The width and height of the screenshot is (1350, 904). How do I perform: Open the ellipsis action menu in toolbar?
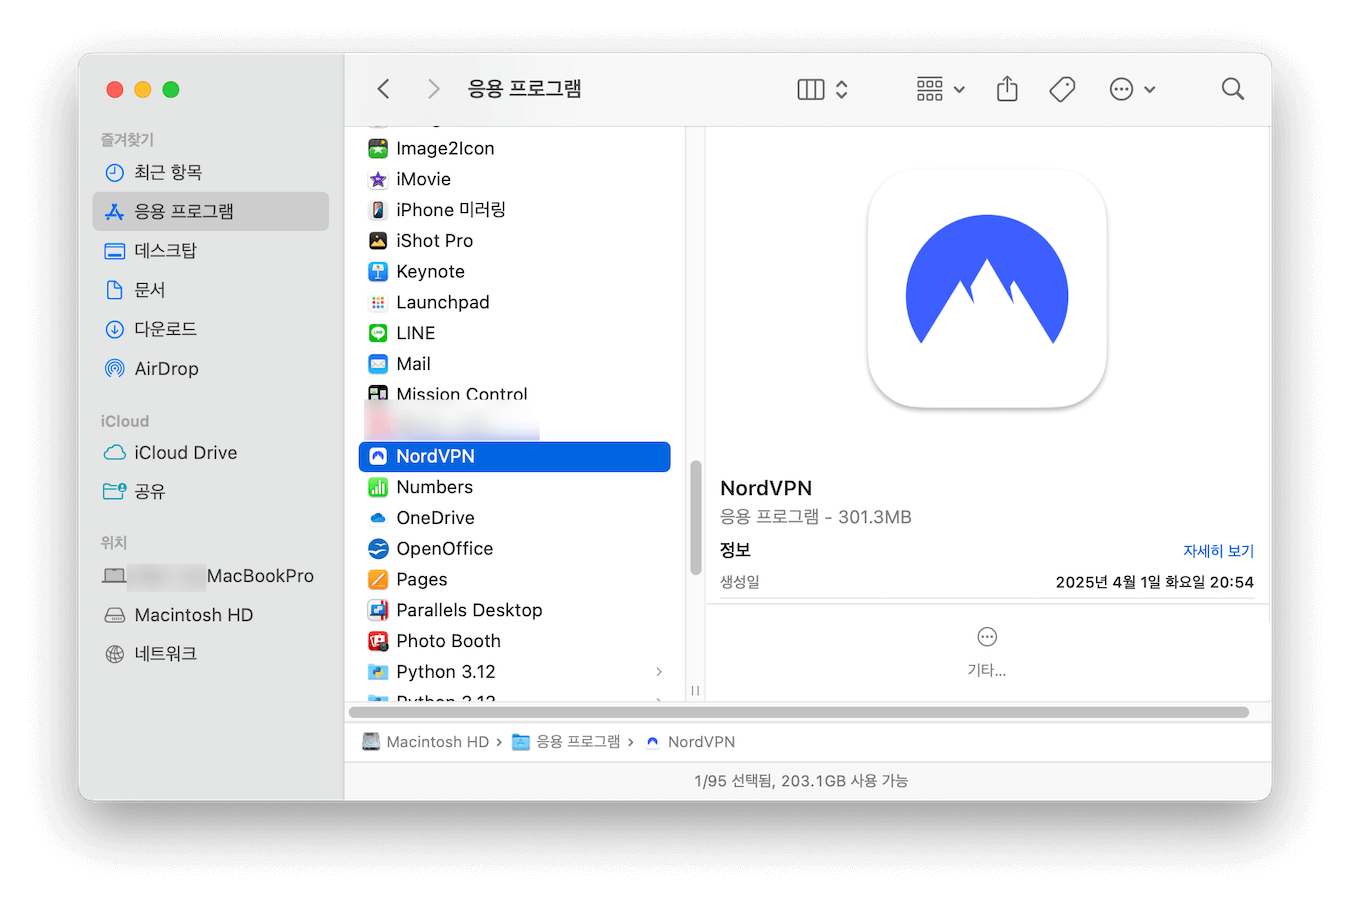coord(1132,89)
